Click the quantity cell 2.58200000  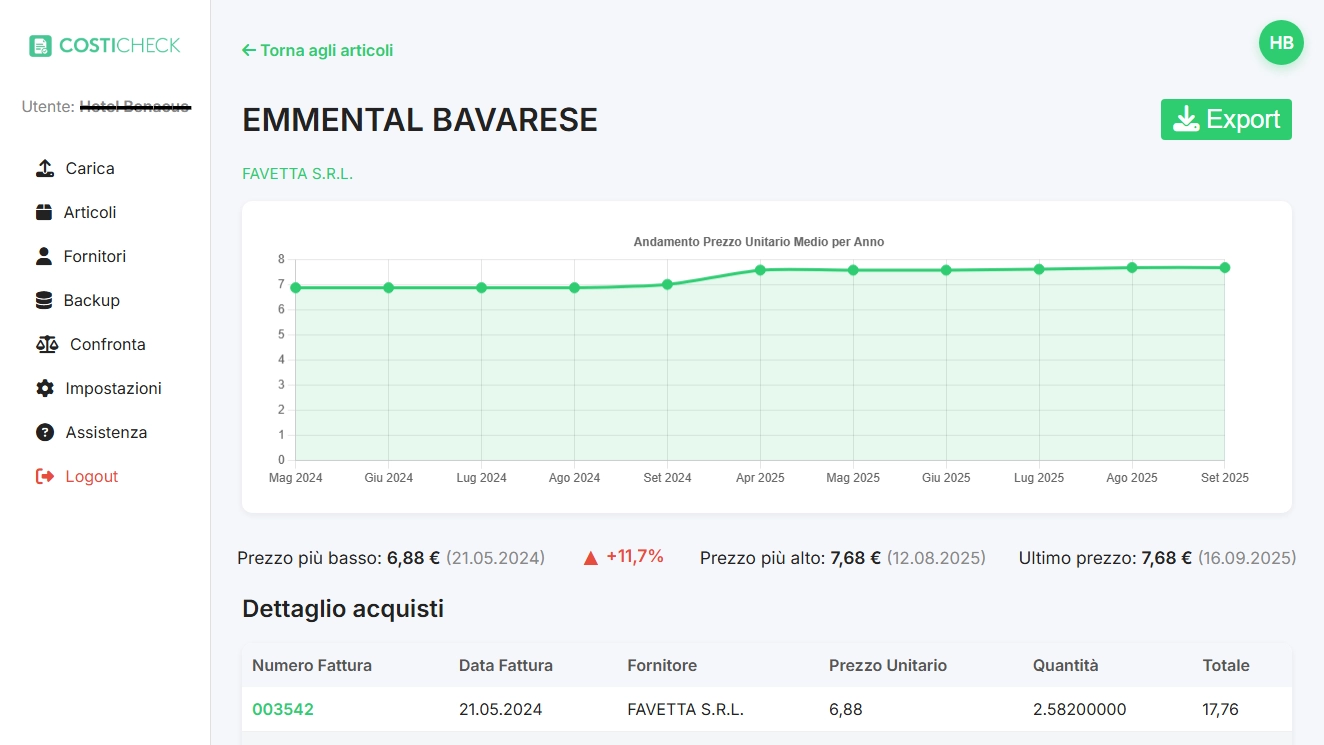1080,709
